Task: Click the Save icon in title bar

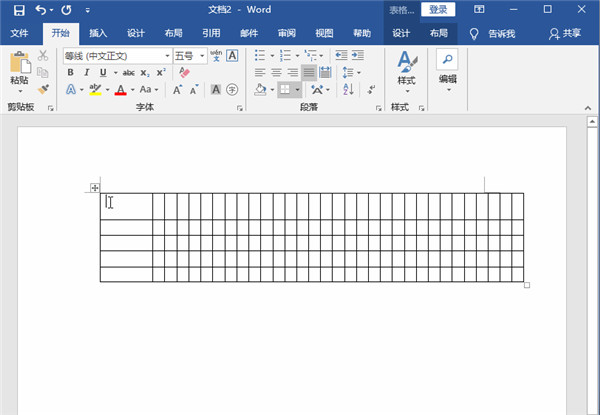Action: (18, 10)
